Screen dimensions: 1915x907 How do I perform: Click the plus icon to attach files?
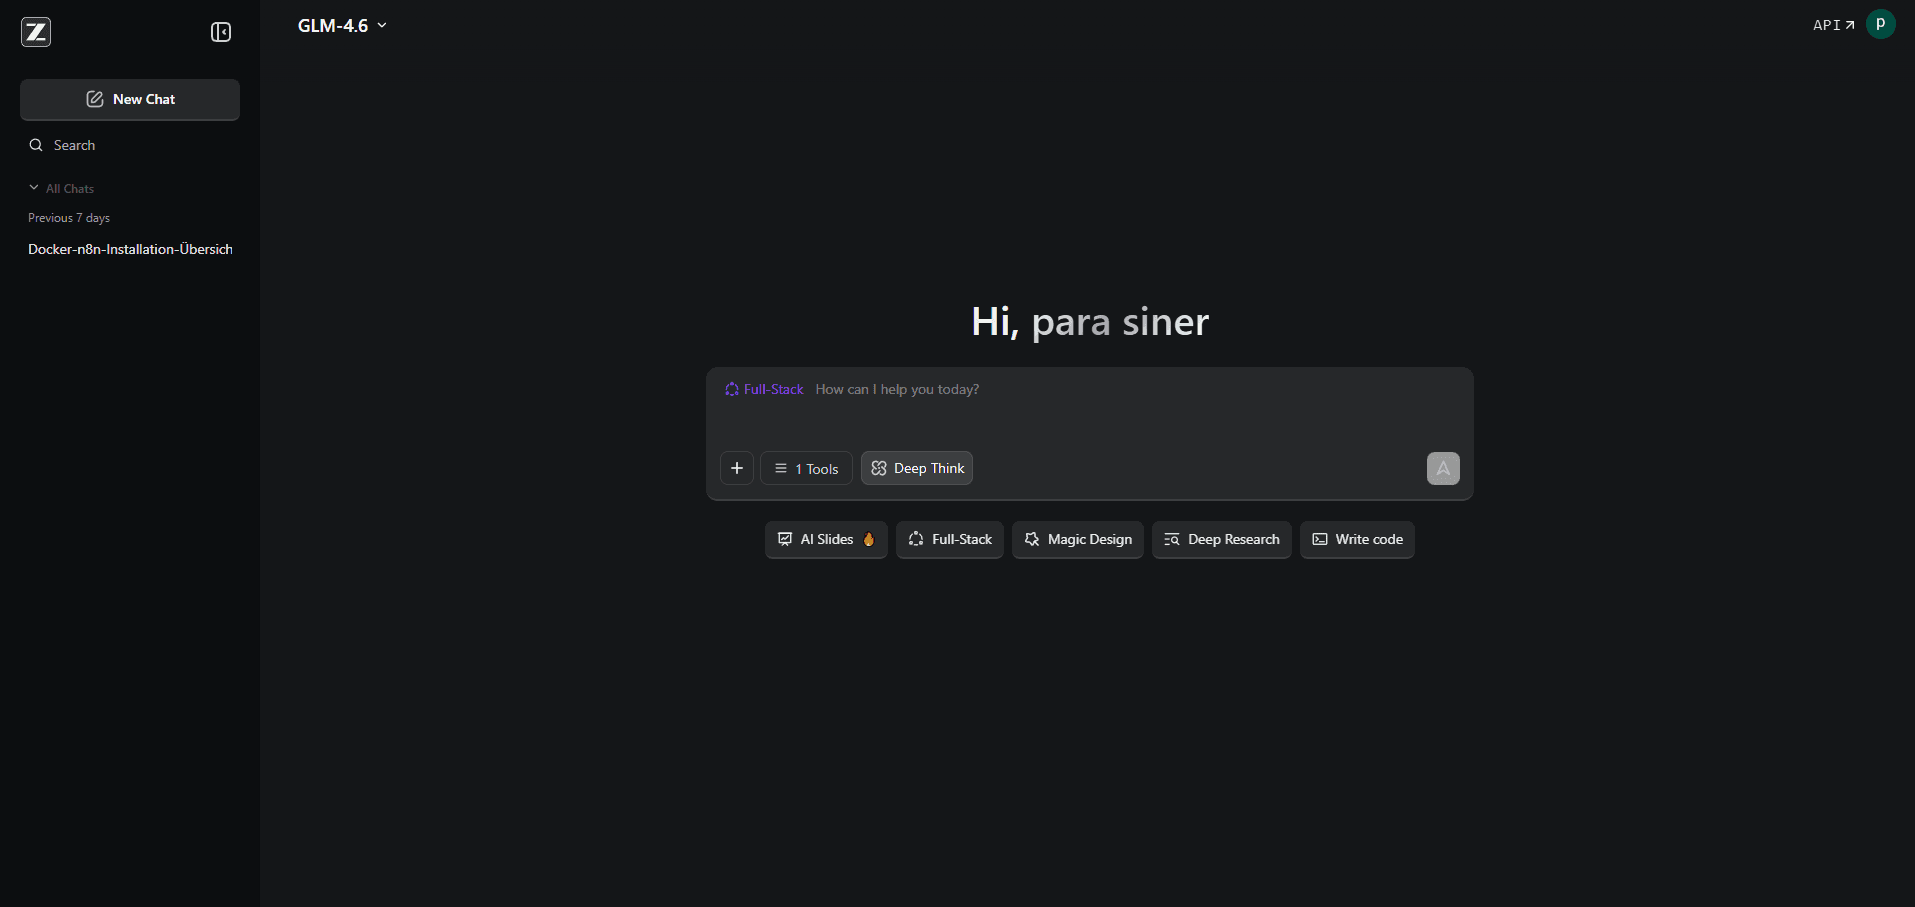coord(737,468)
